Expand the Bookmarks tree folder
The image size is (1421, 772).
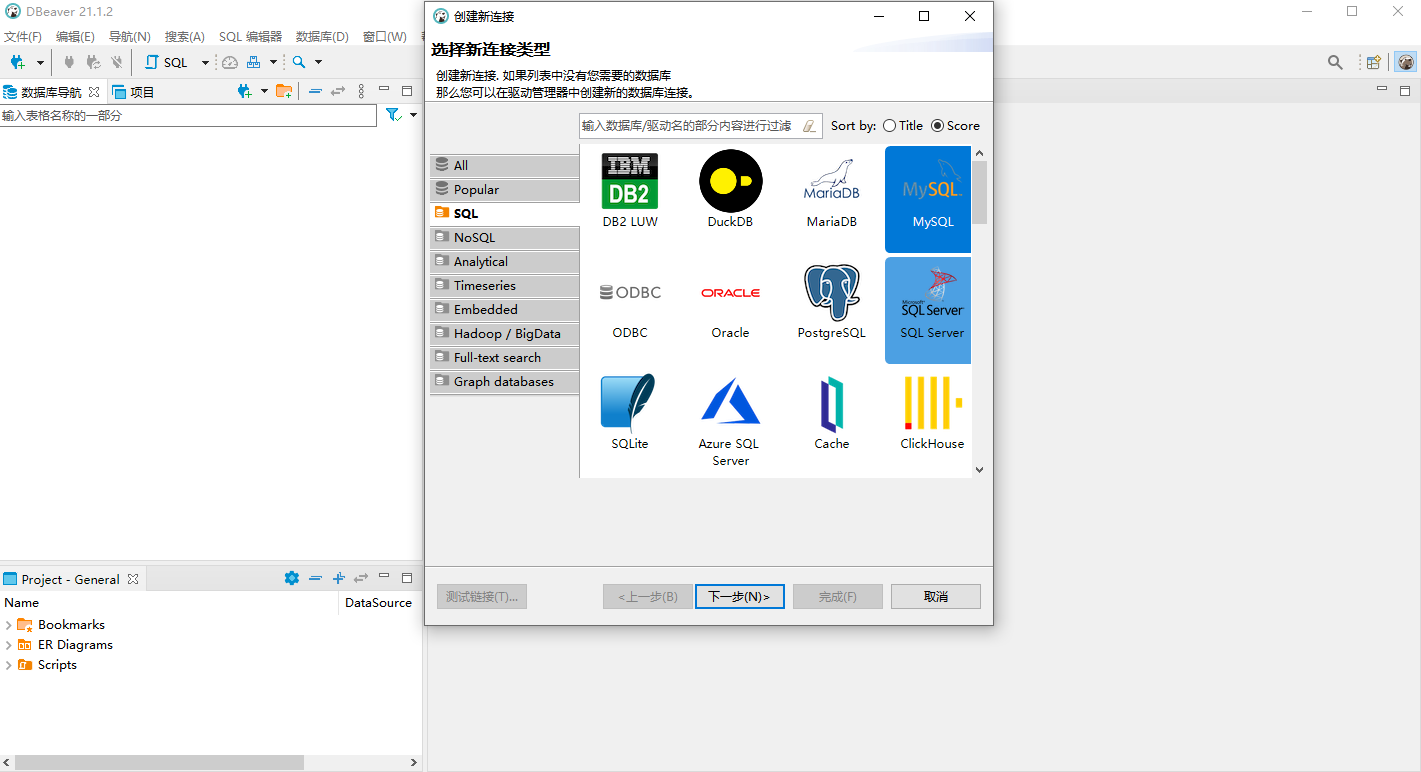pyautogui.click(x=9, y=625)
